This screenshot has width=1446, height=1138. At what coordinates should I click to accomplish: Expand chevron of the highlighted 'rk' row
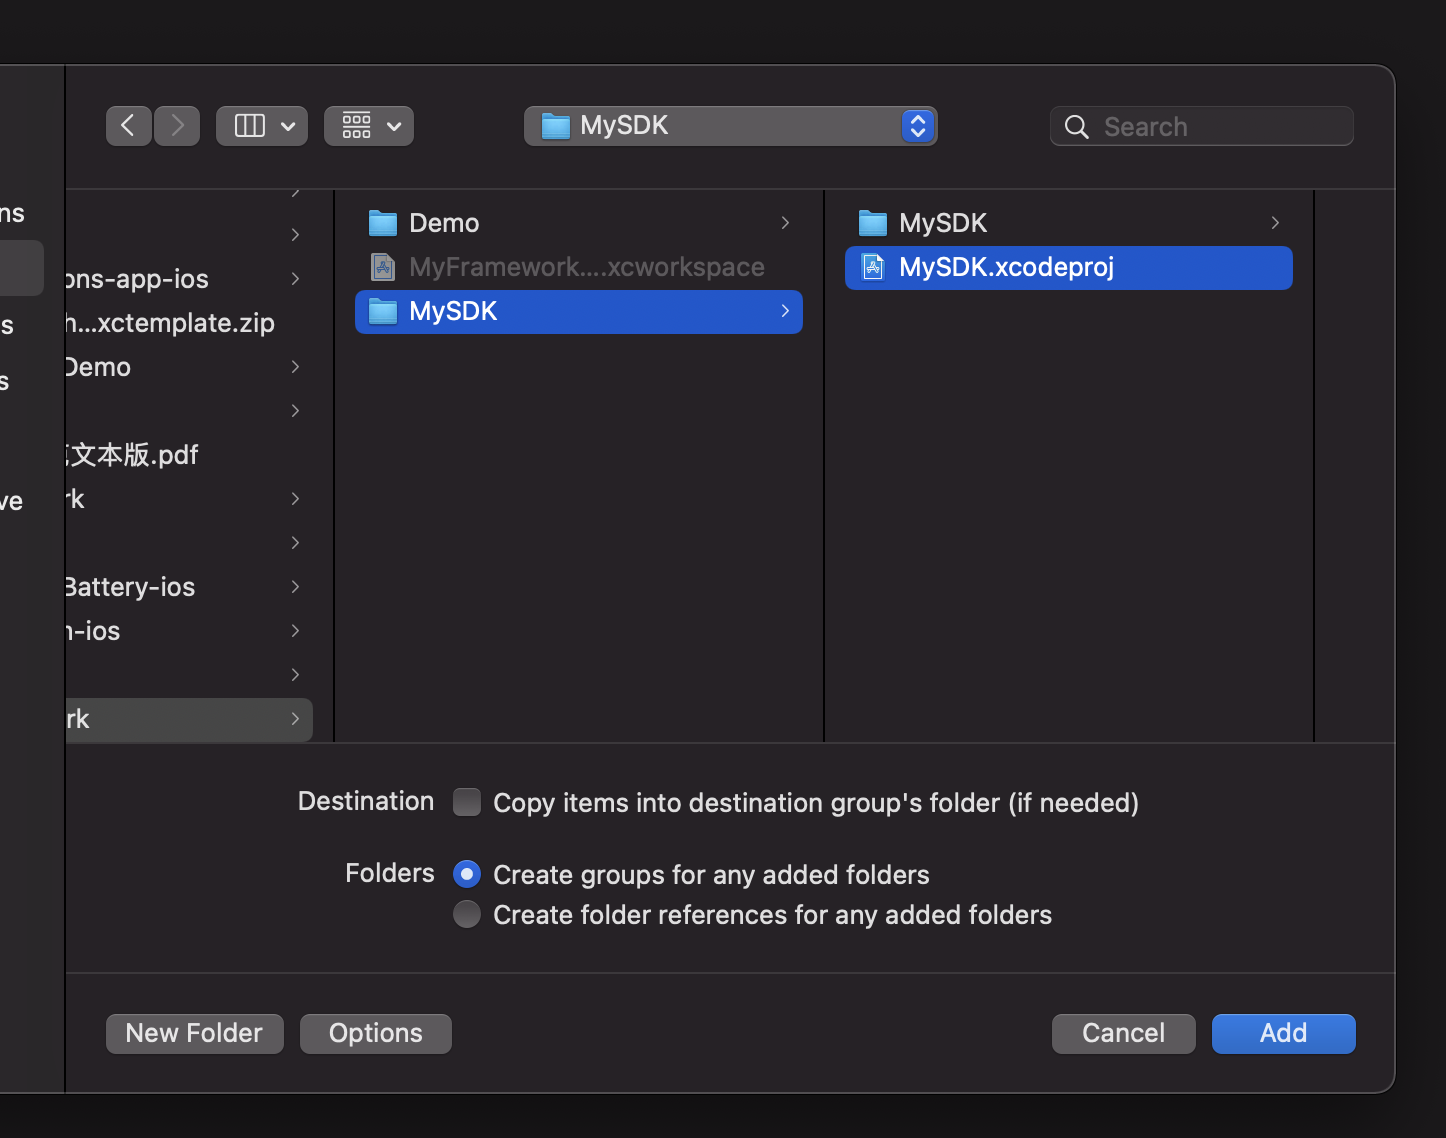click(295, 719)
